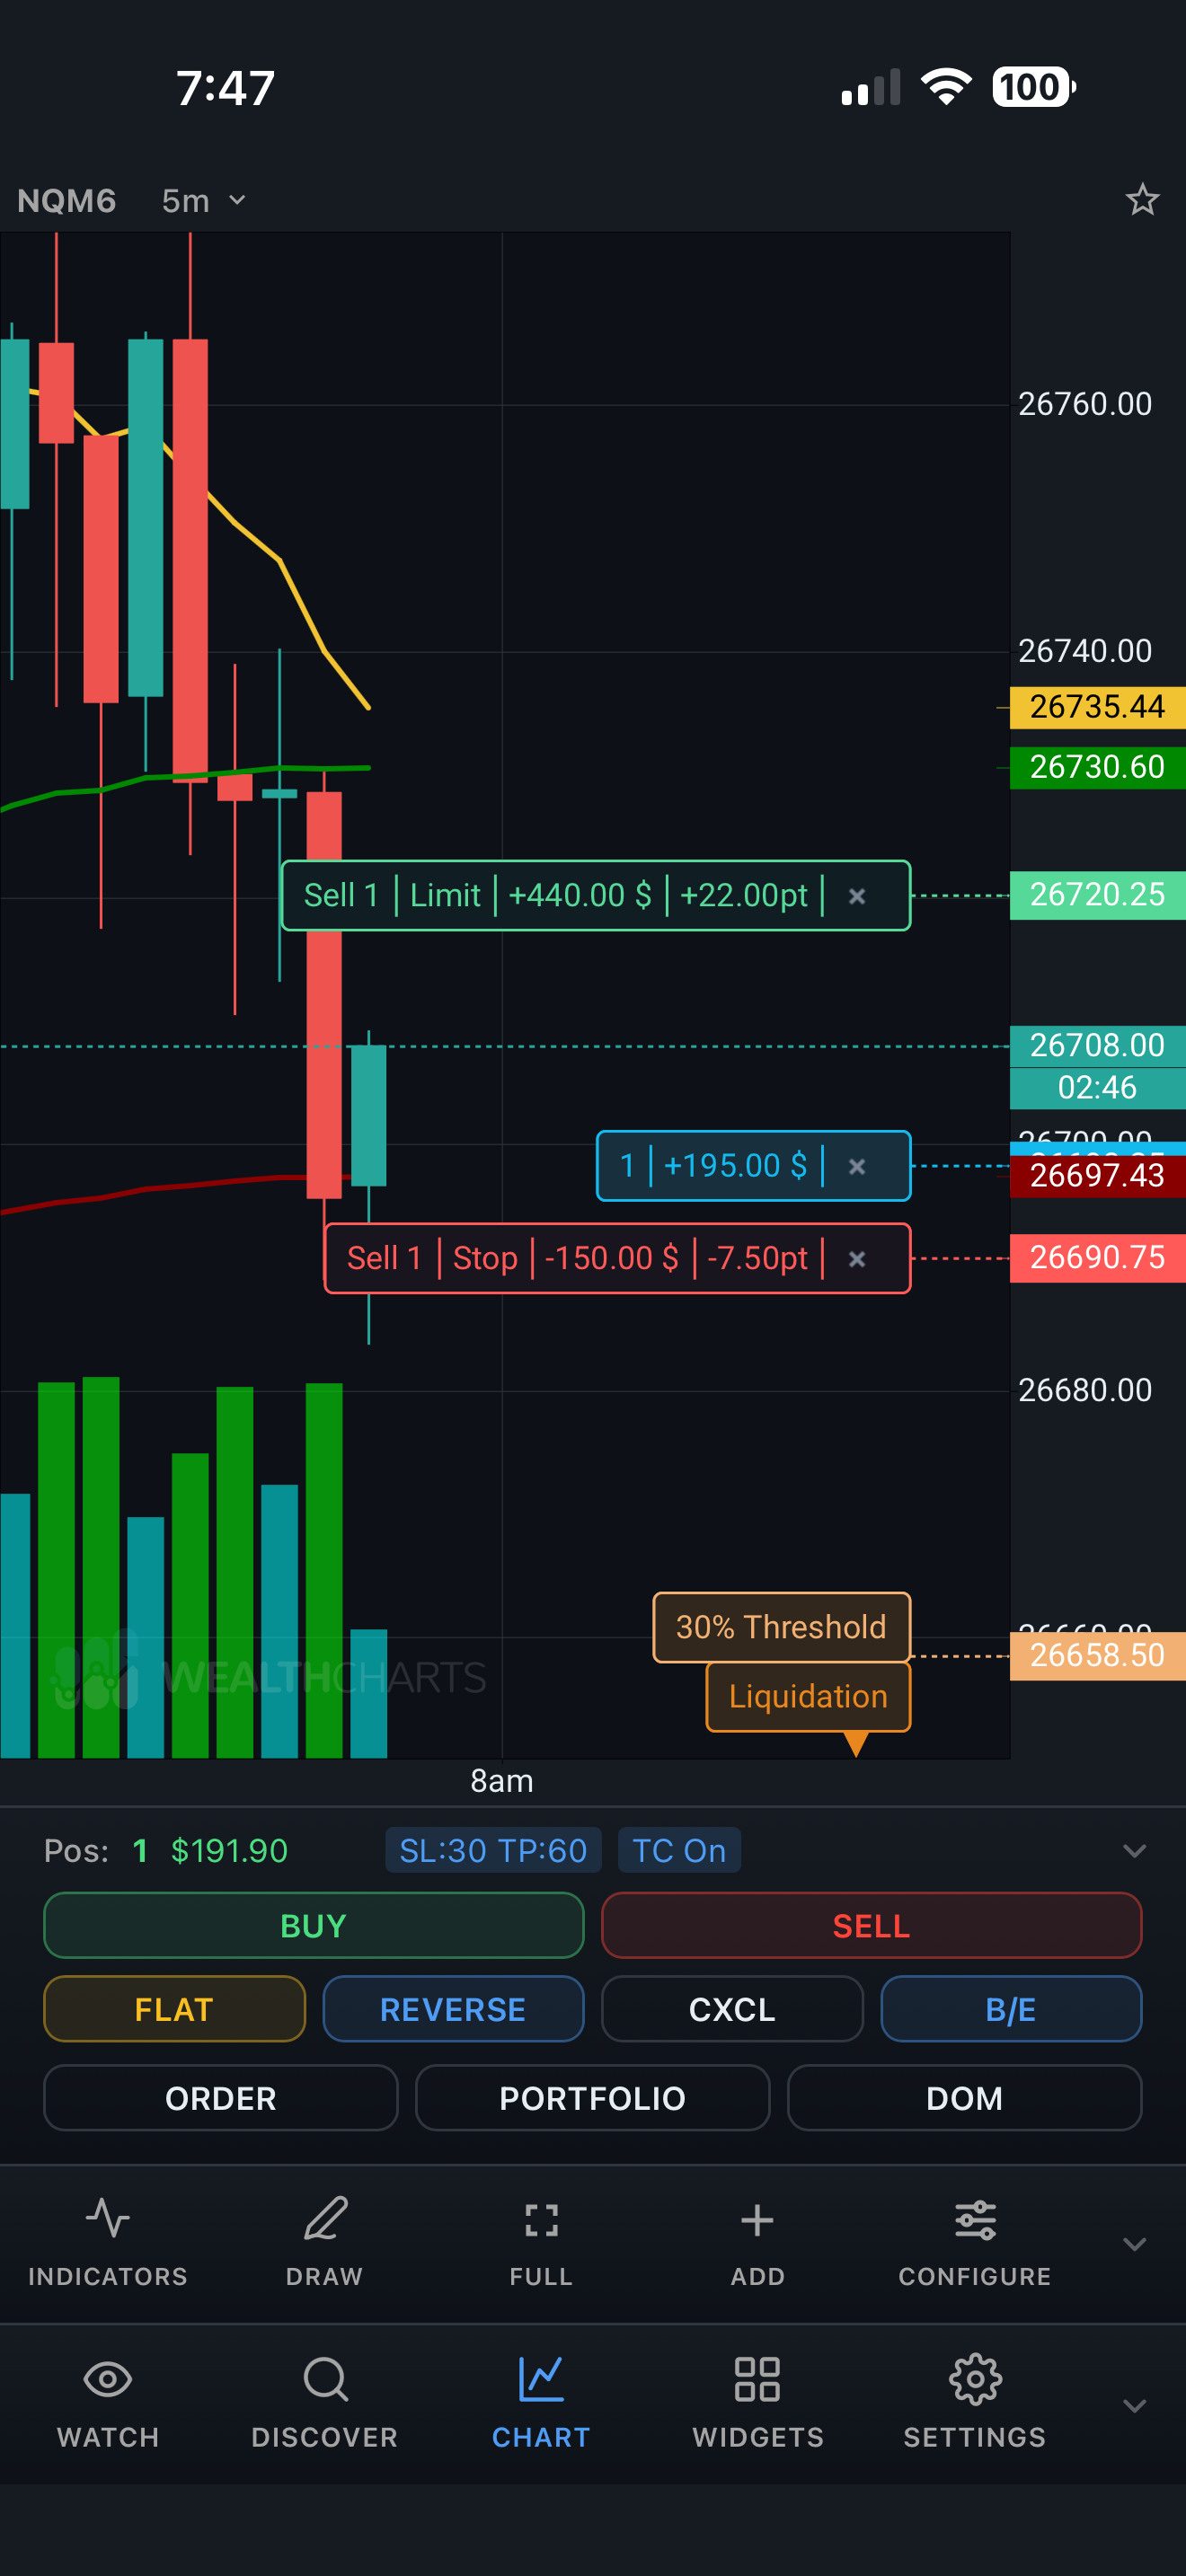Open the Configure sliders icon
This screenshot has width=1186, height=2576.
(x=974, y=2237)
